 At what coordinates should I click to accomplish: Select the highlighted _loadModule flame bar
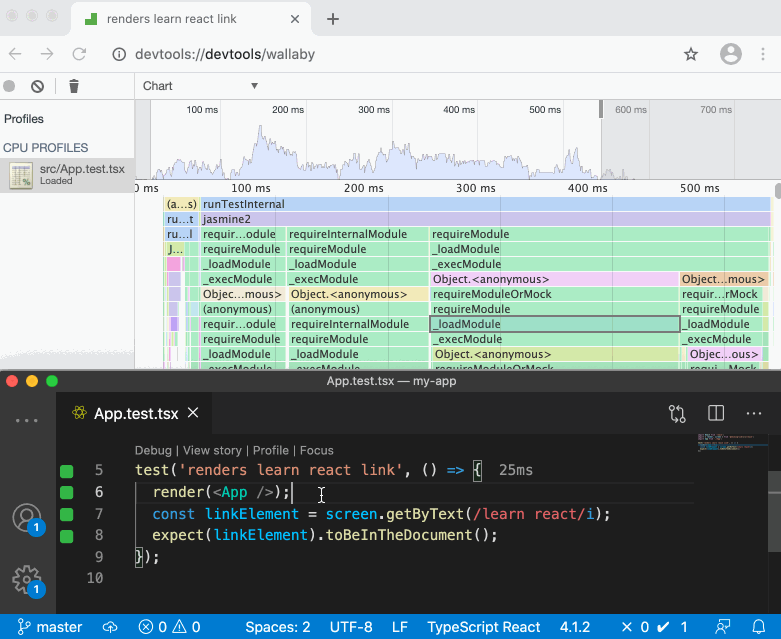[555, 324]
